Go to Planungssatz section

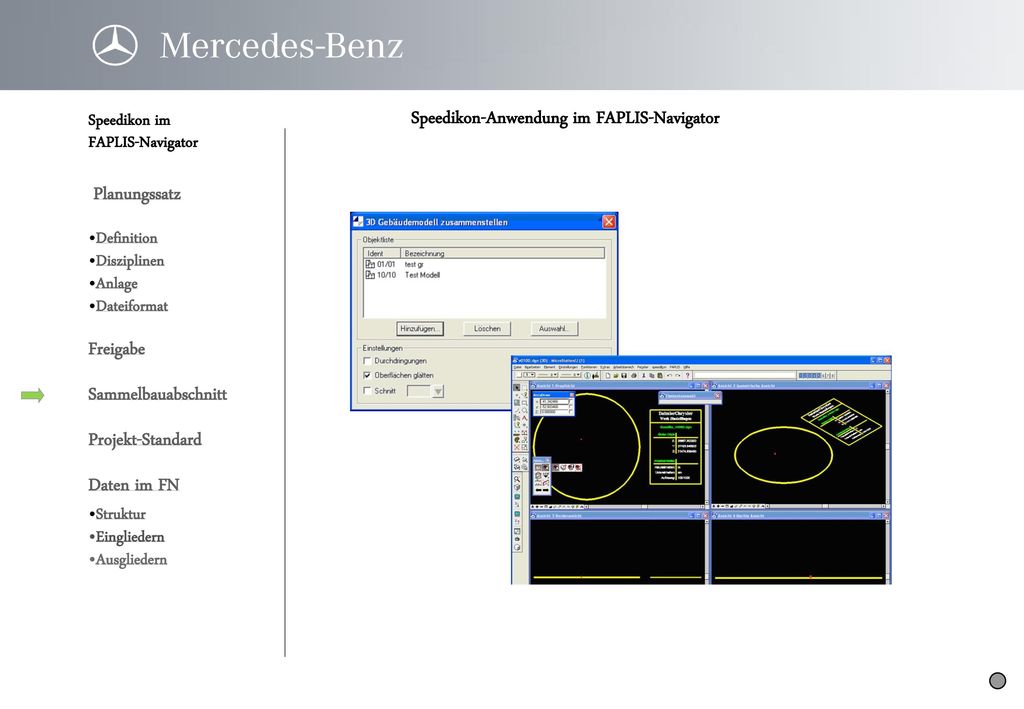tap(136, 194)
